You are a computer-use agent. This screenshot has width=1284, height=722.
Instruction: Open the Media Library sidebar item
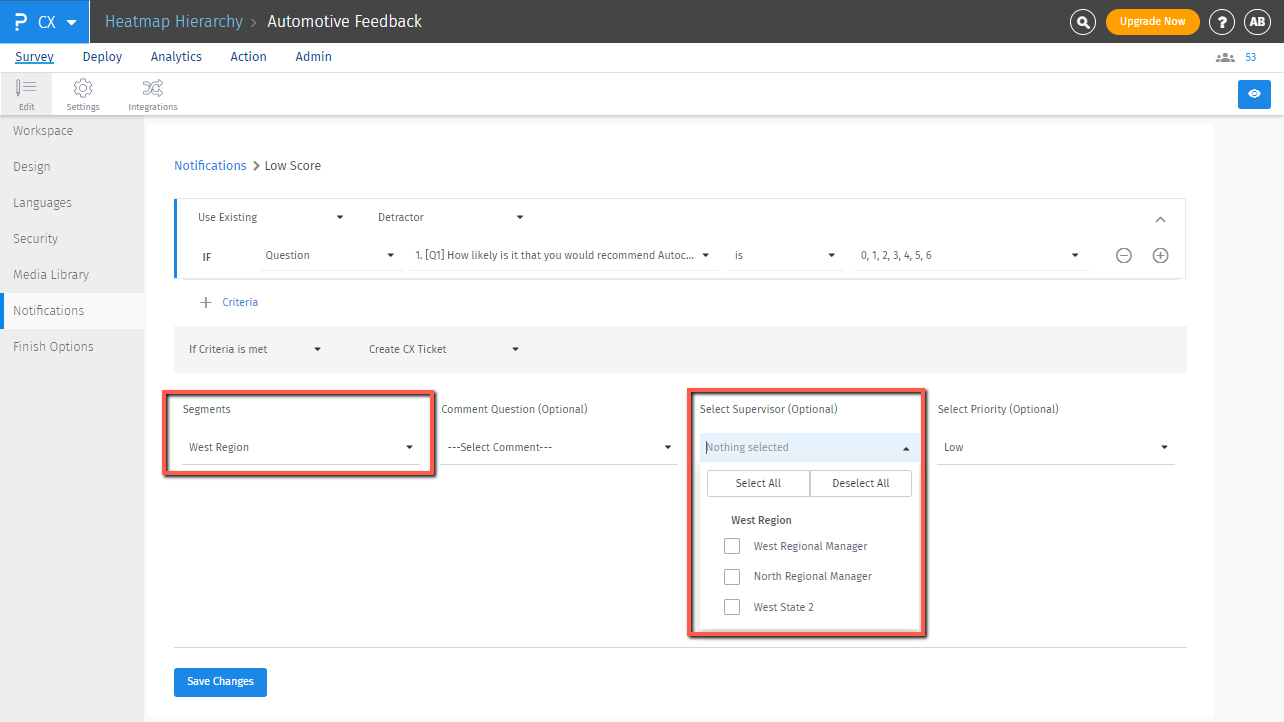[51, 274]
